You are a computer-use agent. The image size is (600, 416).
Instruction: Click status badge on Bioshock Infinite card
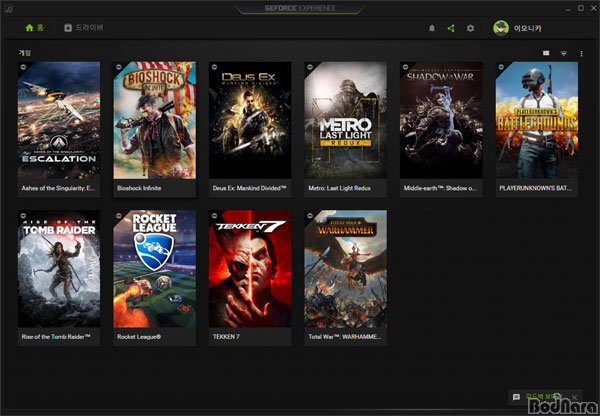click(x=119, y=67)
